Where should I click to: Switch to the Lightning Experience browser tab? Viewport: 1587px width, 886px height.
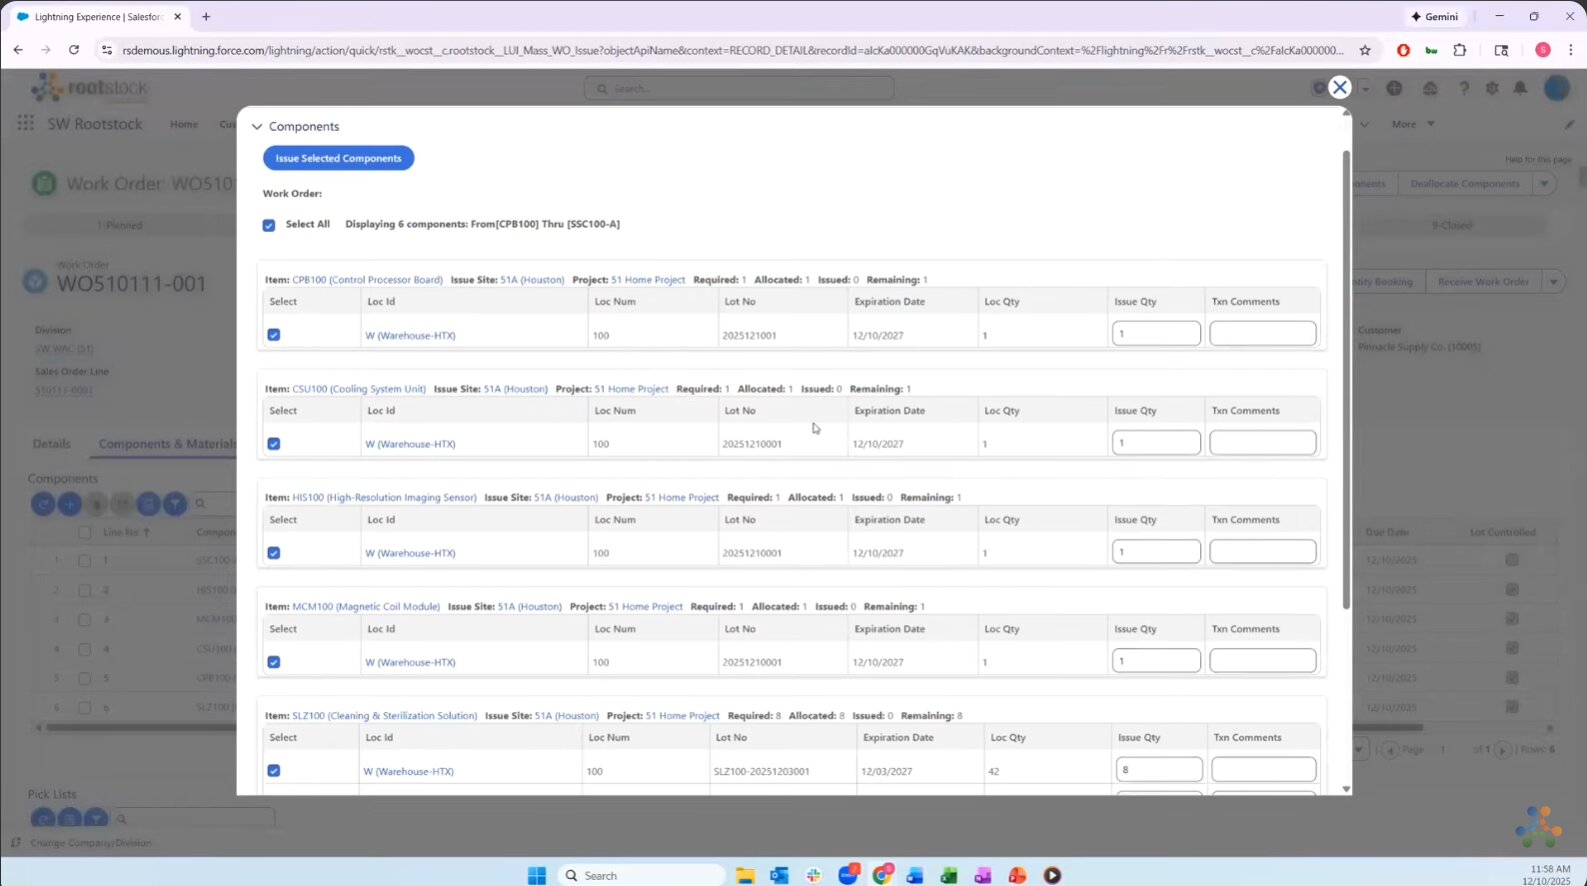click(x=98, y=17)
